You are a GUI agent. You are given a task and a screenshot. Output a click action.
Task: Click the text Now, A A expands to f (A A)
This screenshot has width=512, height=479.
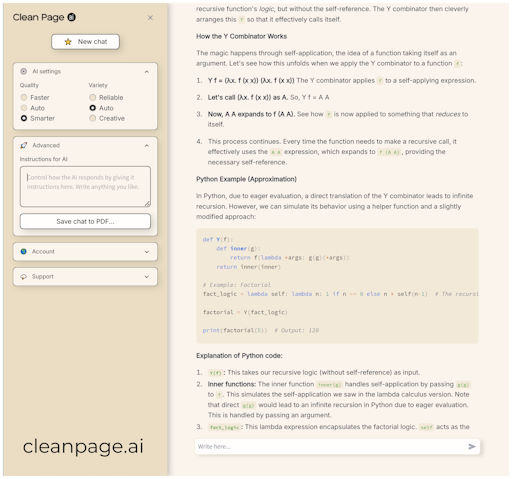coord(251,114)
